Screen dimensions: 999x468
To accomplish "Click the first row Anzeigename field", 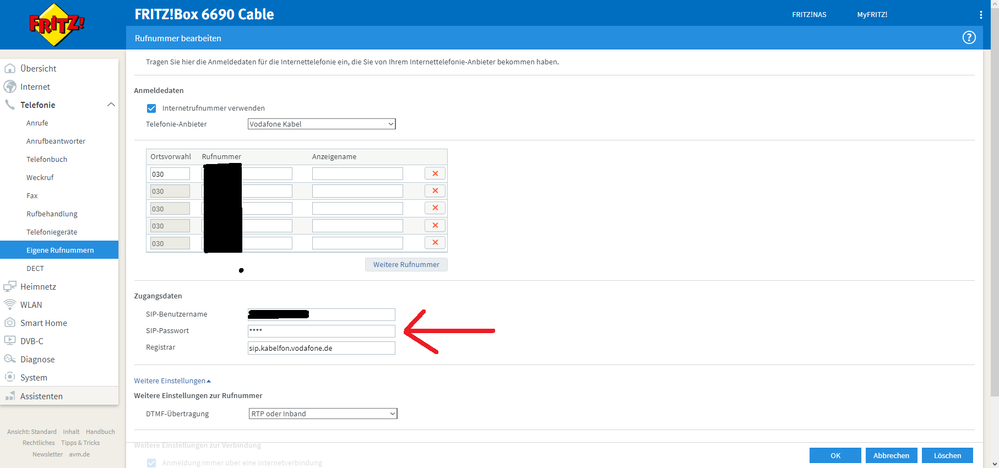I will point(357,173).
